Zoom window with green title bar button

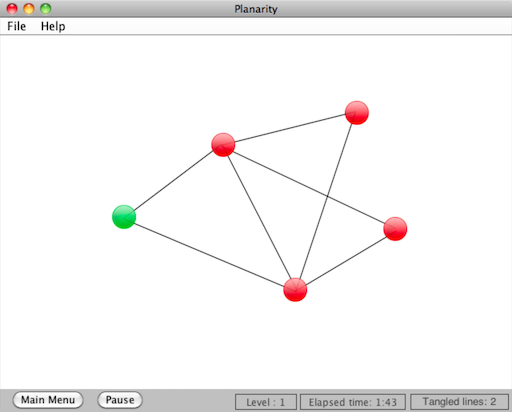46,9
